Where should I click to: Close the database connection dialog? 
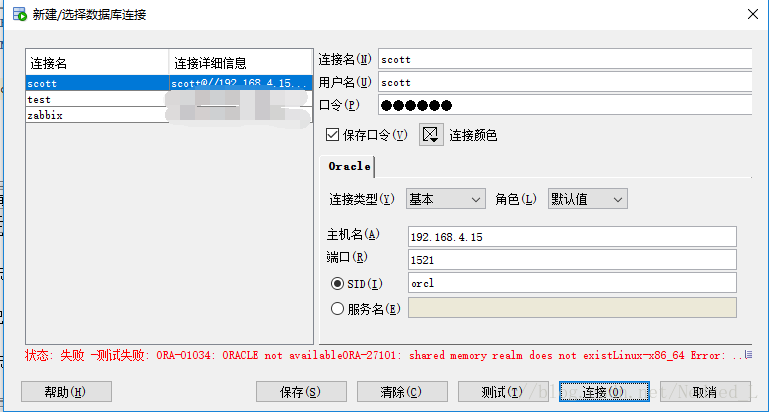[x=752, y=14]
